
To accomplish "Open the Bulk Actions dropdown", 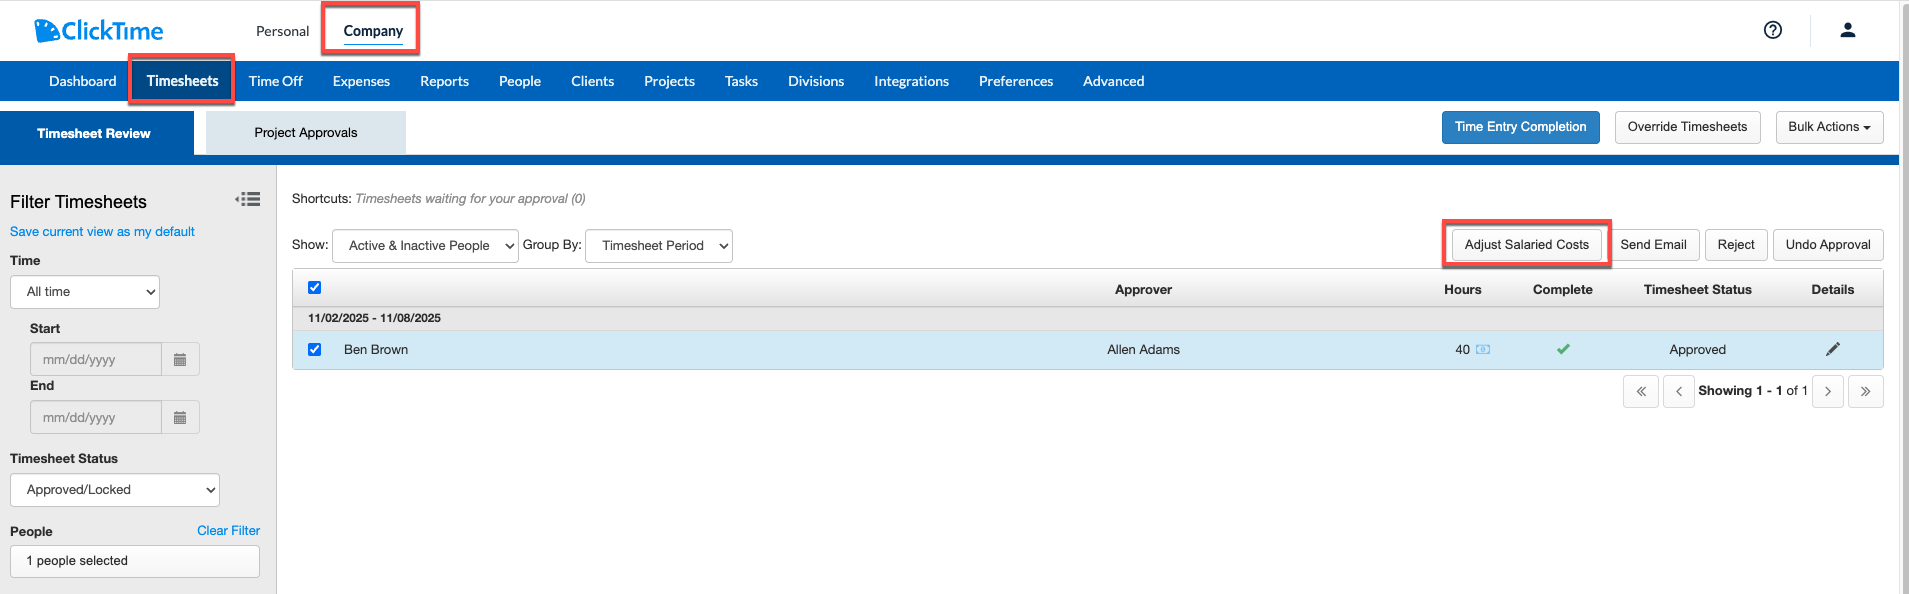I will 1829,127.
